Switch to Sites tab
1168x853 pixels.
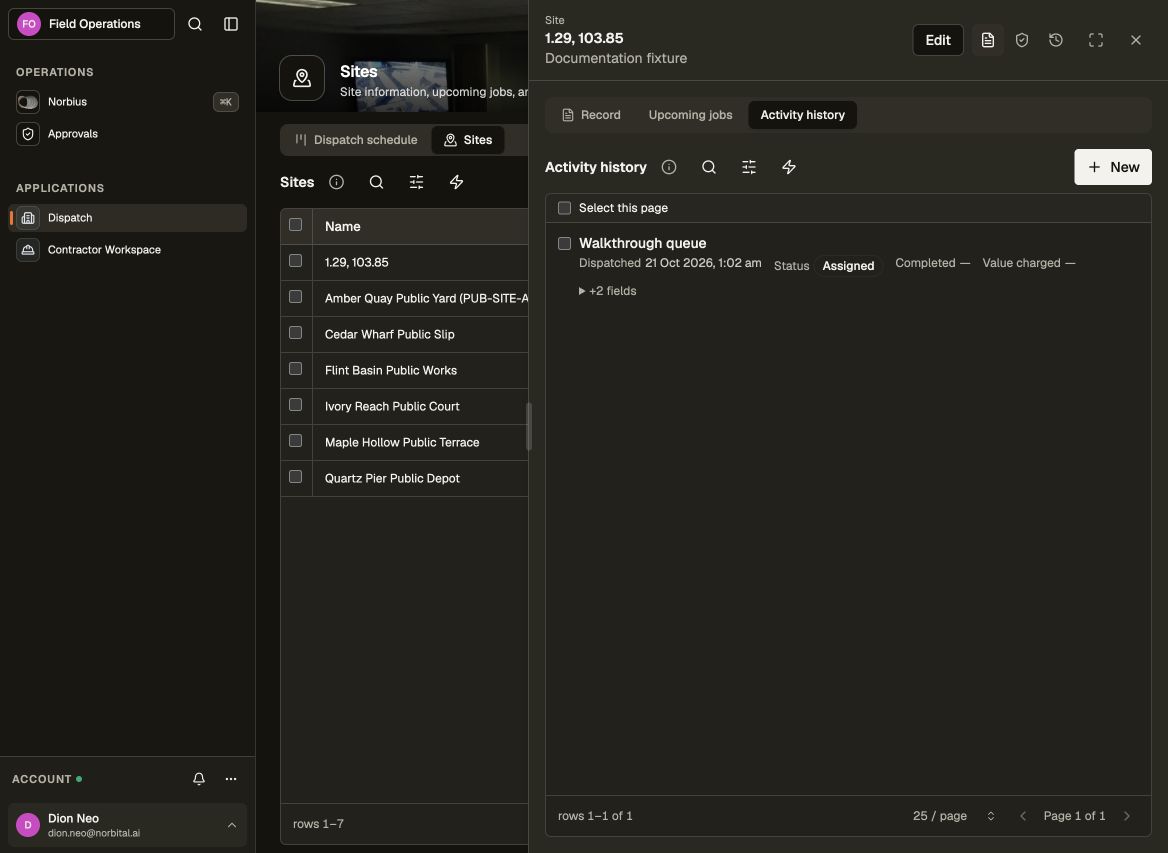(469, 140)
